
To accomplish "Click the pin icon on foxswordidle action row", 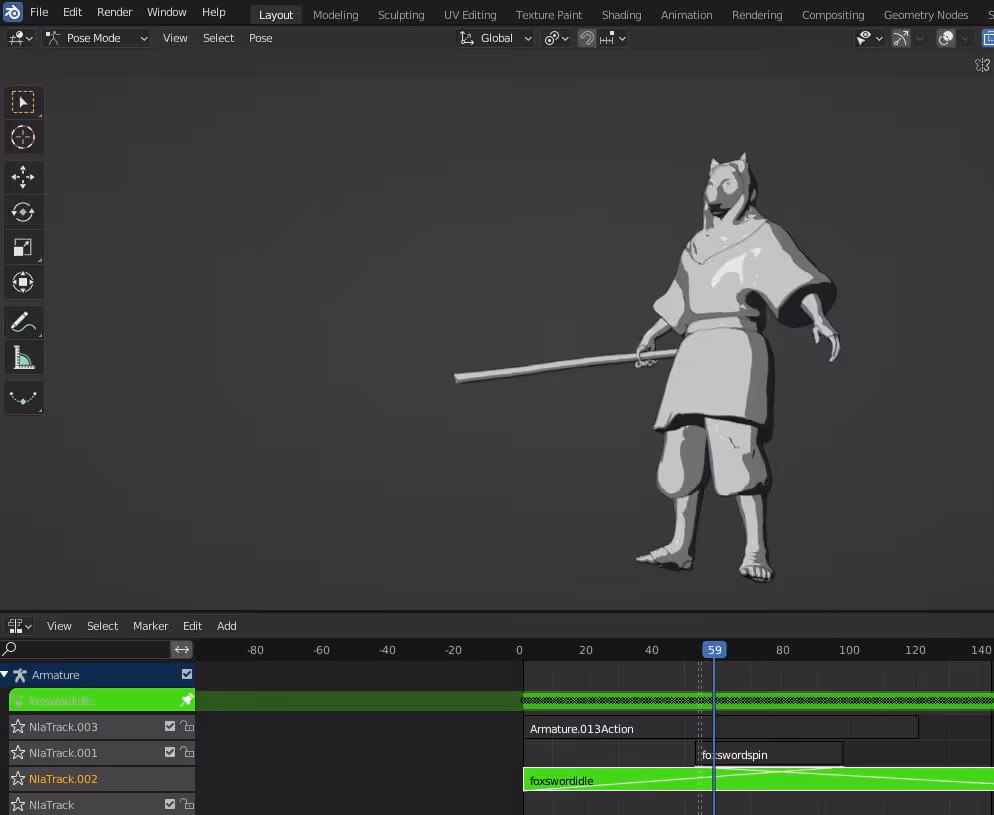I will tap(186, 700).
